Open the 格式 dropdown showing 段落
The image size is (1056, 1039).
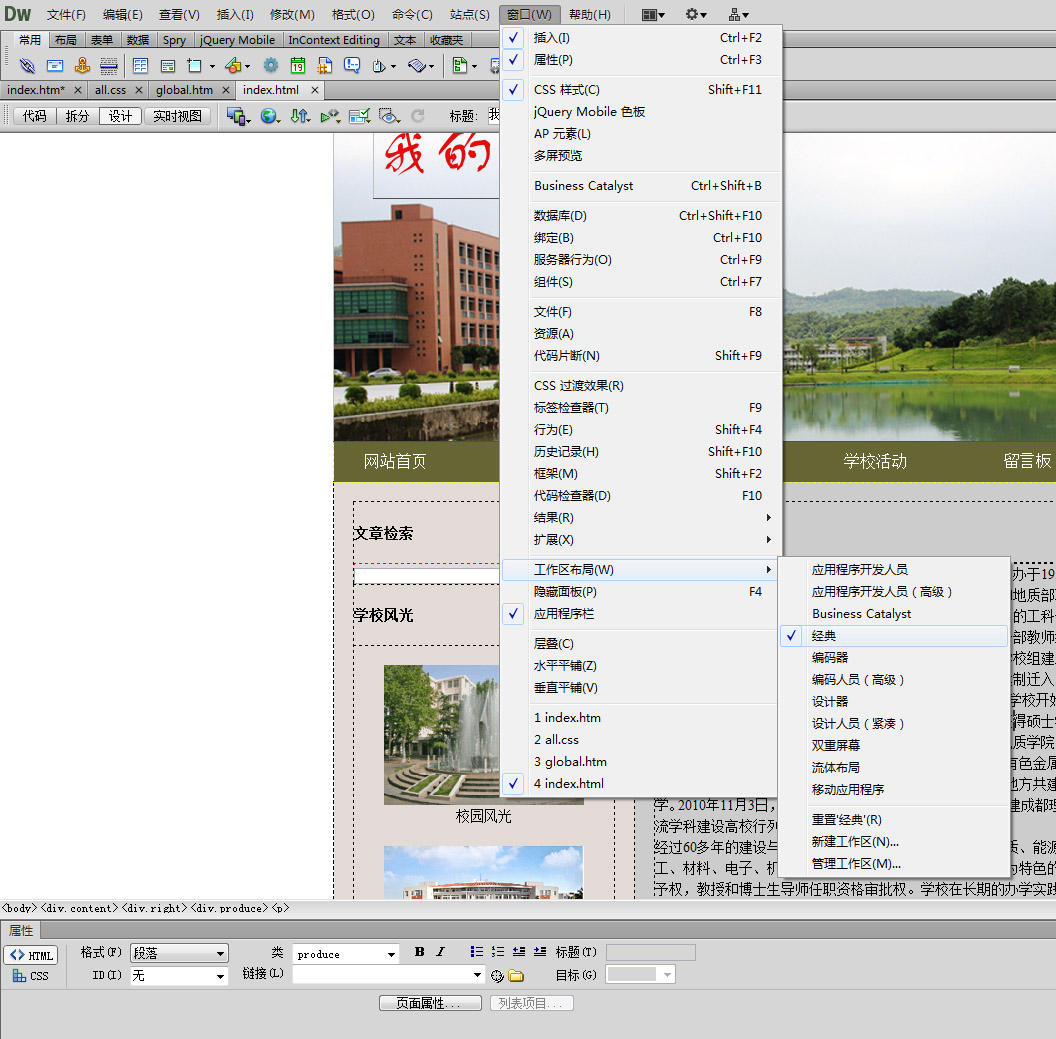[180, 954]
